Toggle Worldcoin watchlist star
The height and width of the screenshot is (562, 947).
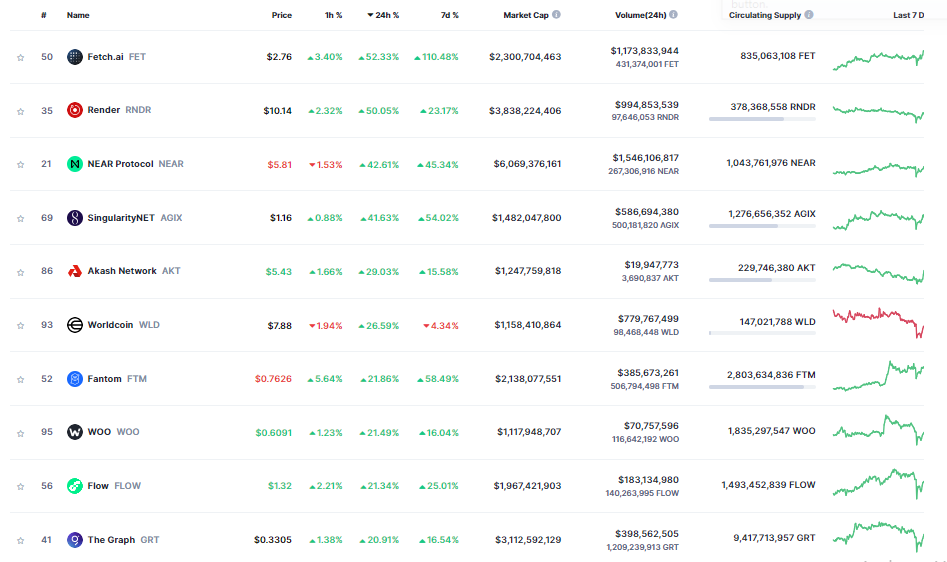coord(21,325)
